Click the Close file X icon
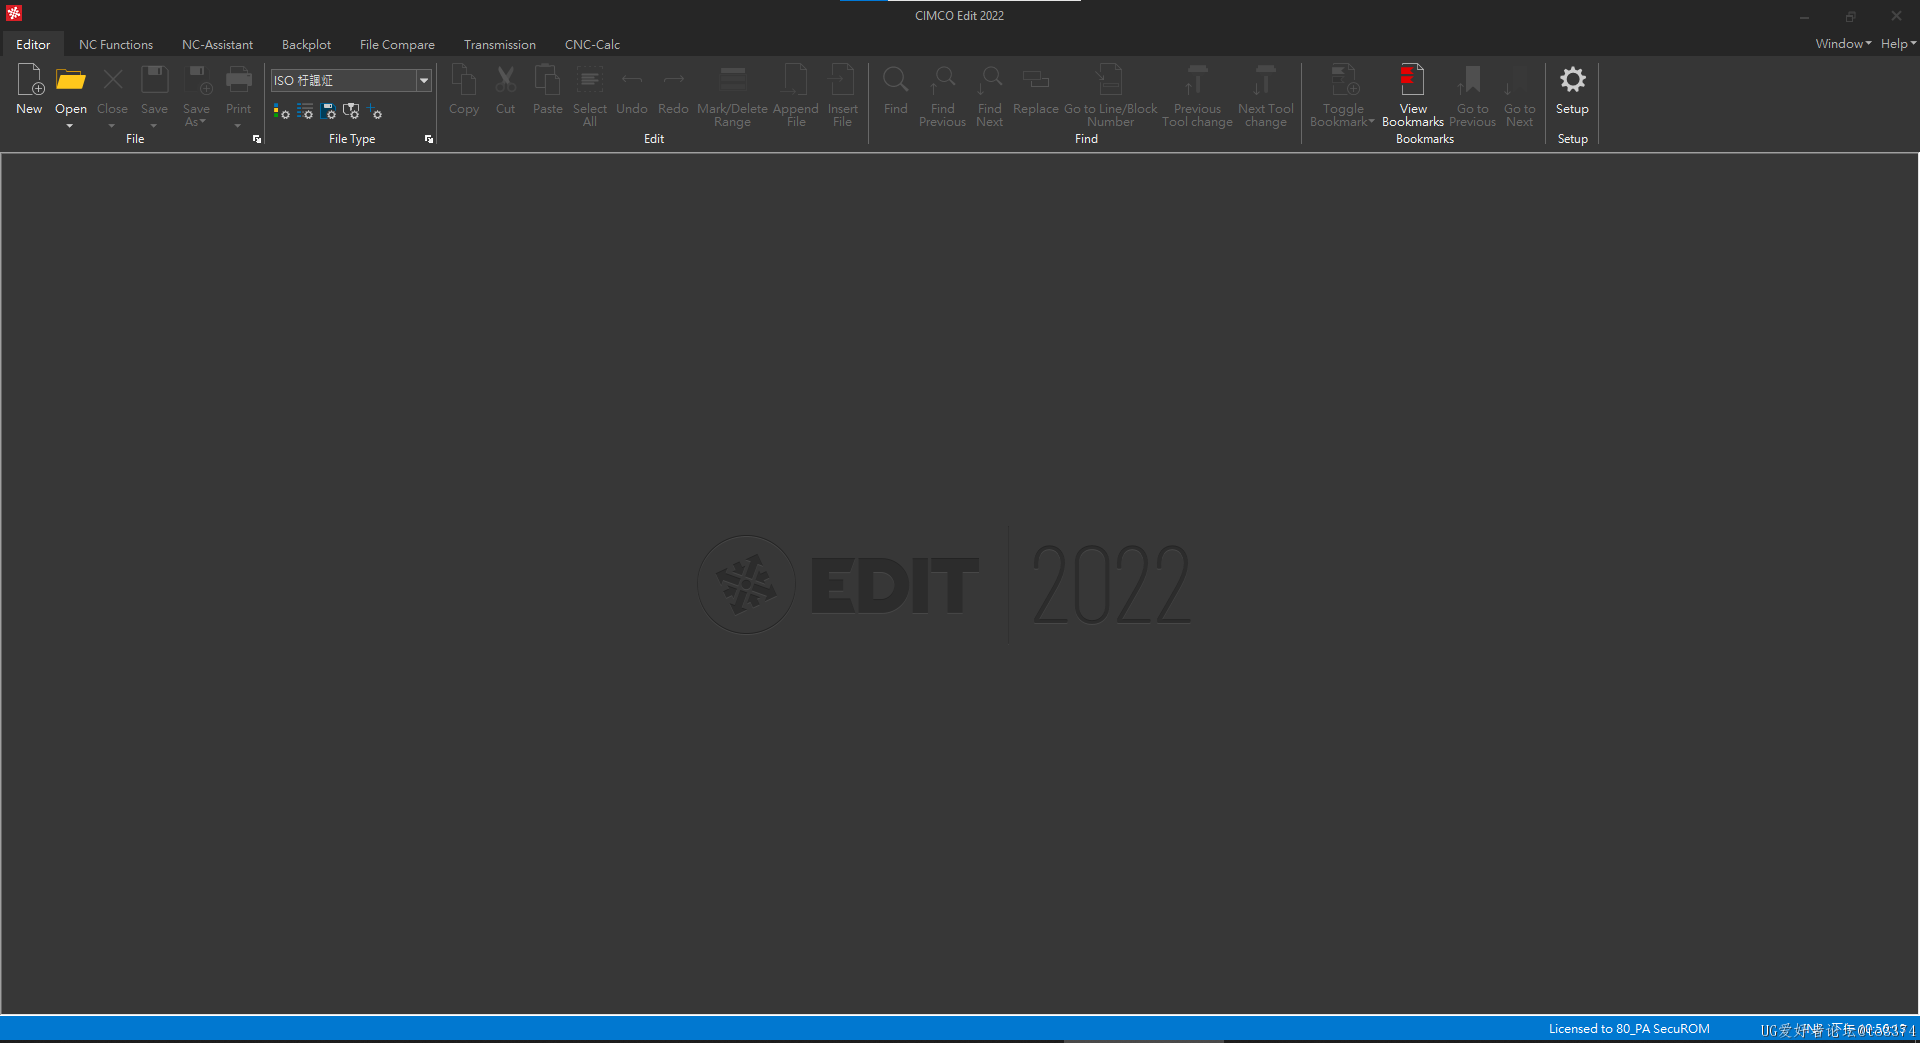This screenshot has width=1920, height=1043. (113, 80)
